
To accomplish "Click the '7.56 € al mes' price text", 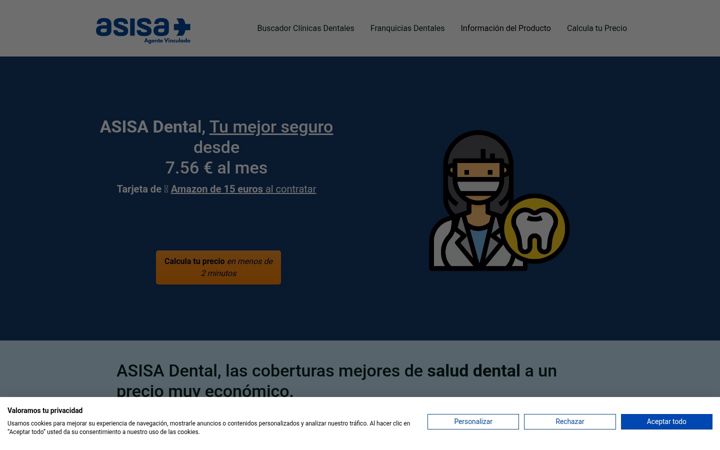I will (x=216, y=168).
